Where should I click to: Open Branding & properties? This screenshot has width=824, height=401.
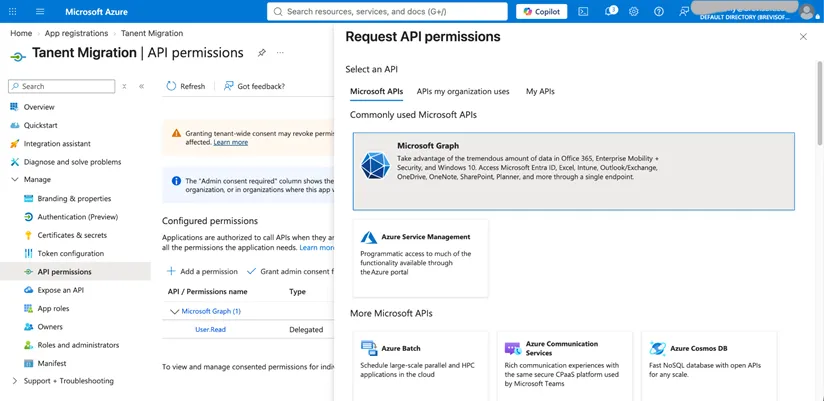[x=74, y=199]
